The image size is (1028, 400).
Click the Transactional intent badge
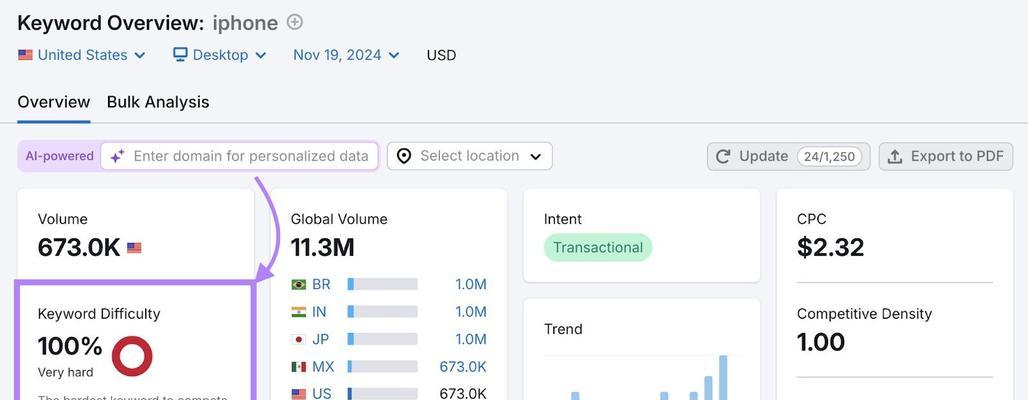click(598, 247)
